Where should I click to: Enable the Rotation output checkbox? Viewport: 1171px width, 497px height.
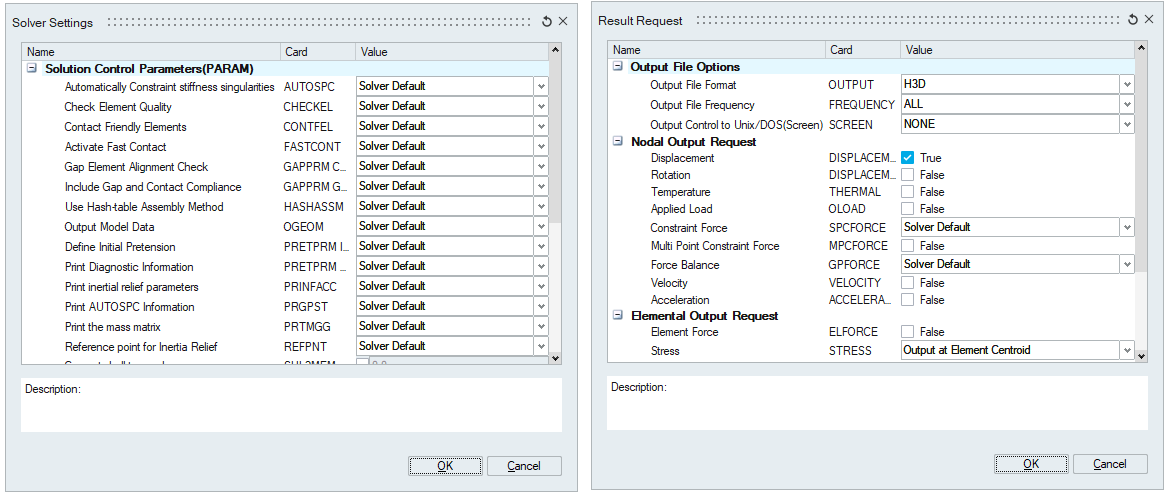tap(908, 175)
